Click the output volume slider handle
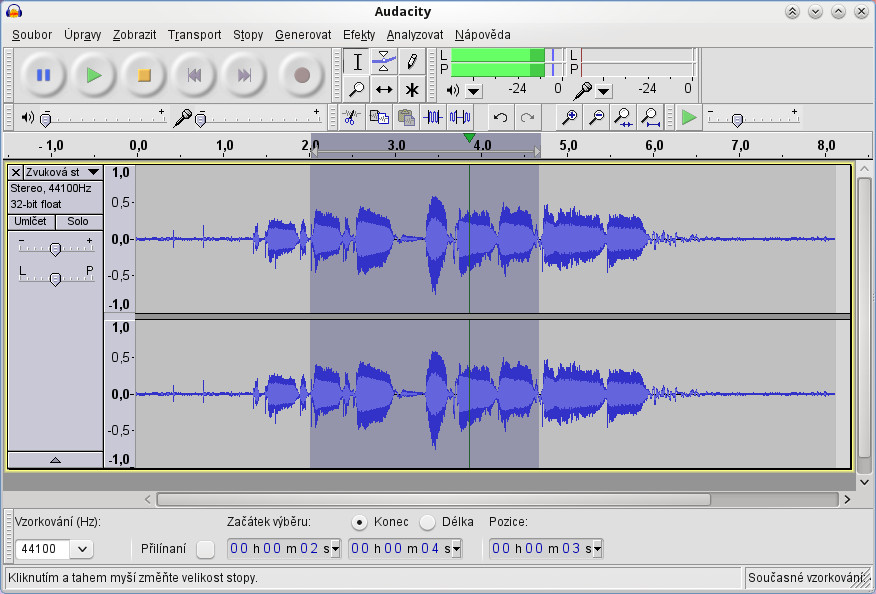The image size is (876, 594). [x=46, y=119]
